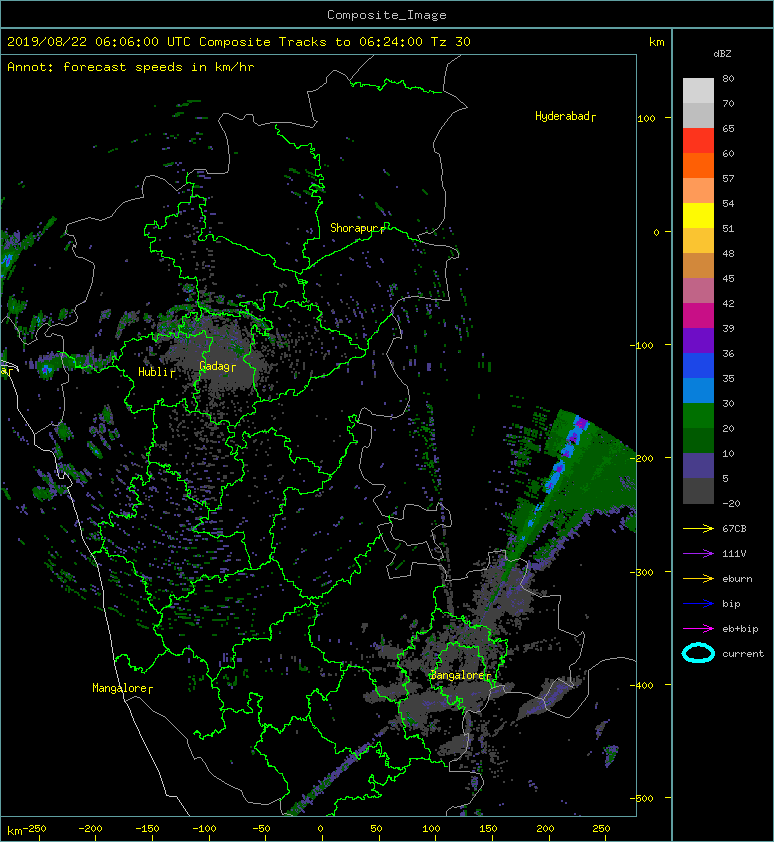
Task: Click the -50 tick on the horizontal axis
Action: (261, 829)
